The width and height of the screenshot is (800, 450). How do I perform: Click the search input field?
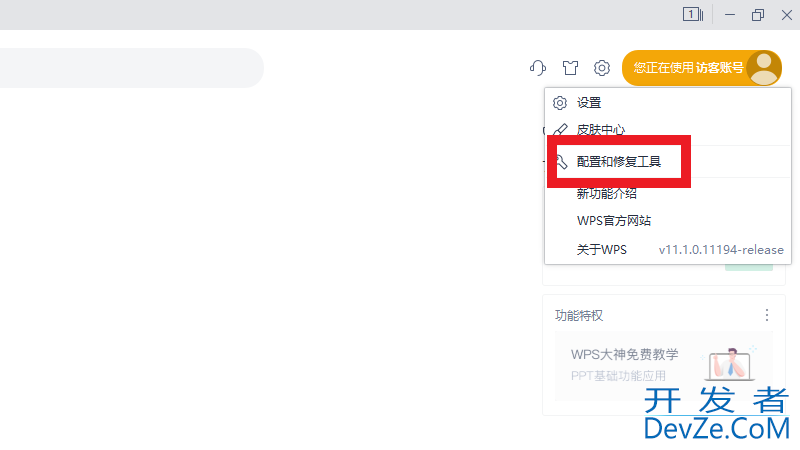[x=132, y=68]
